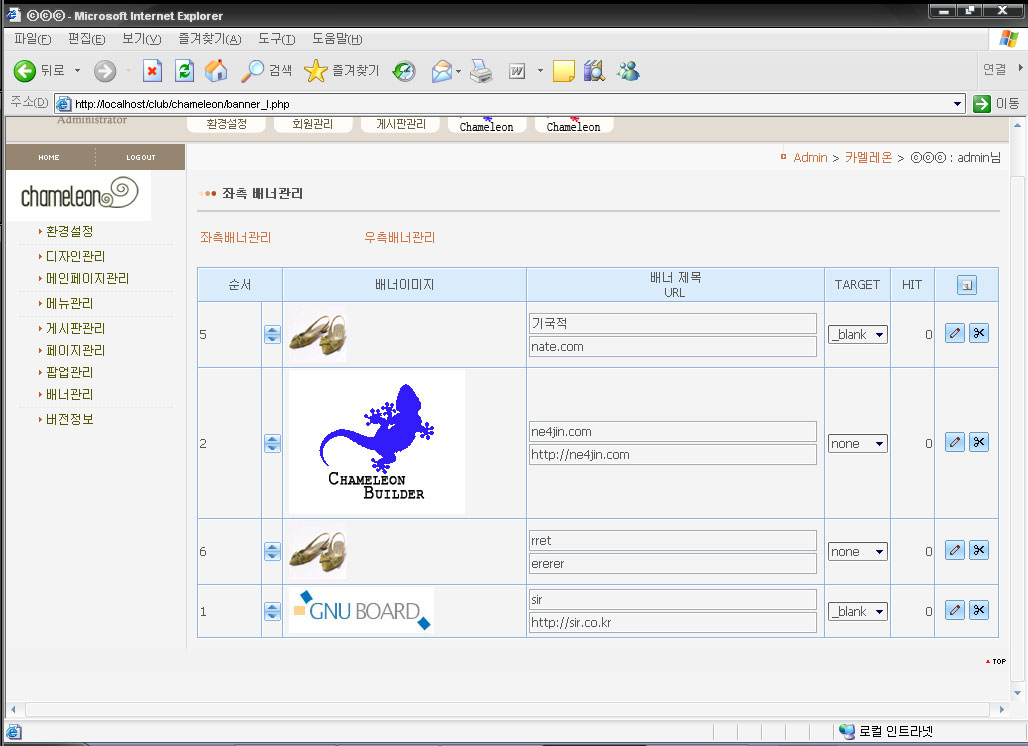
Task: Click the 우측배너관리 link
Action: click(400, 238)
